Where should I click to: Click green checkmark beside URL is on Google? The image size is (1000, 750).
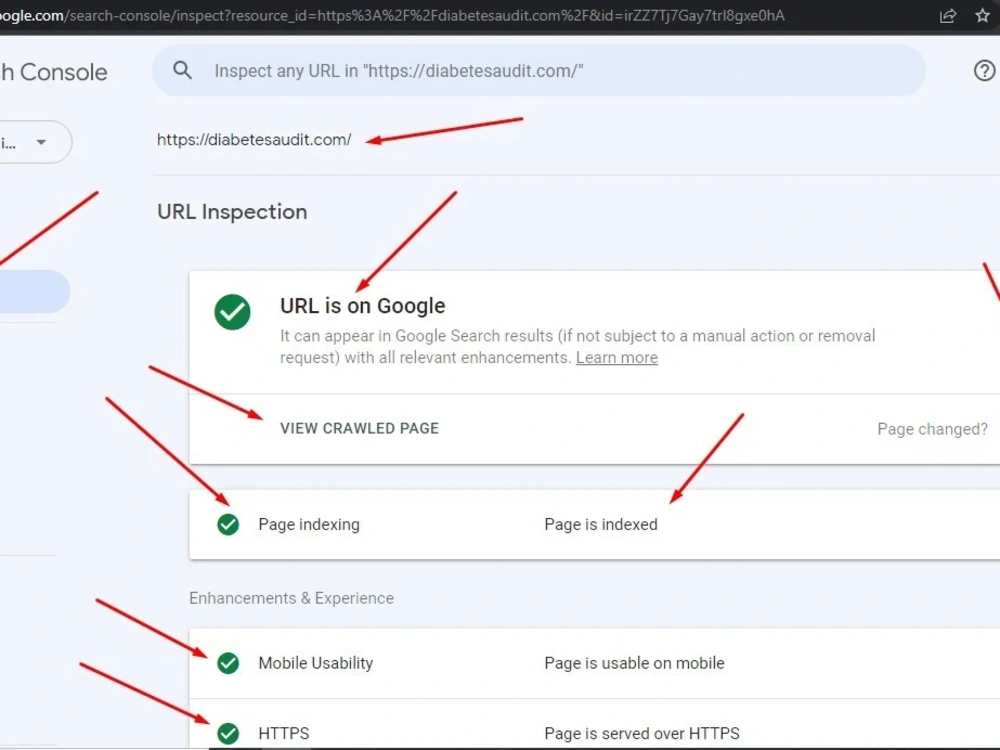click(x=232, y=312)
